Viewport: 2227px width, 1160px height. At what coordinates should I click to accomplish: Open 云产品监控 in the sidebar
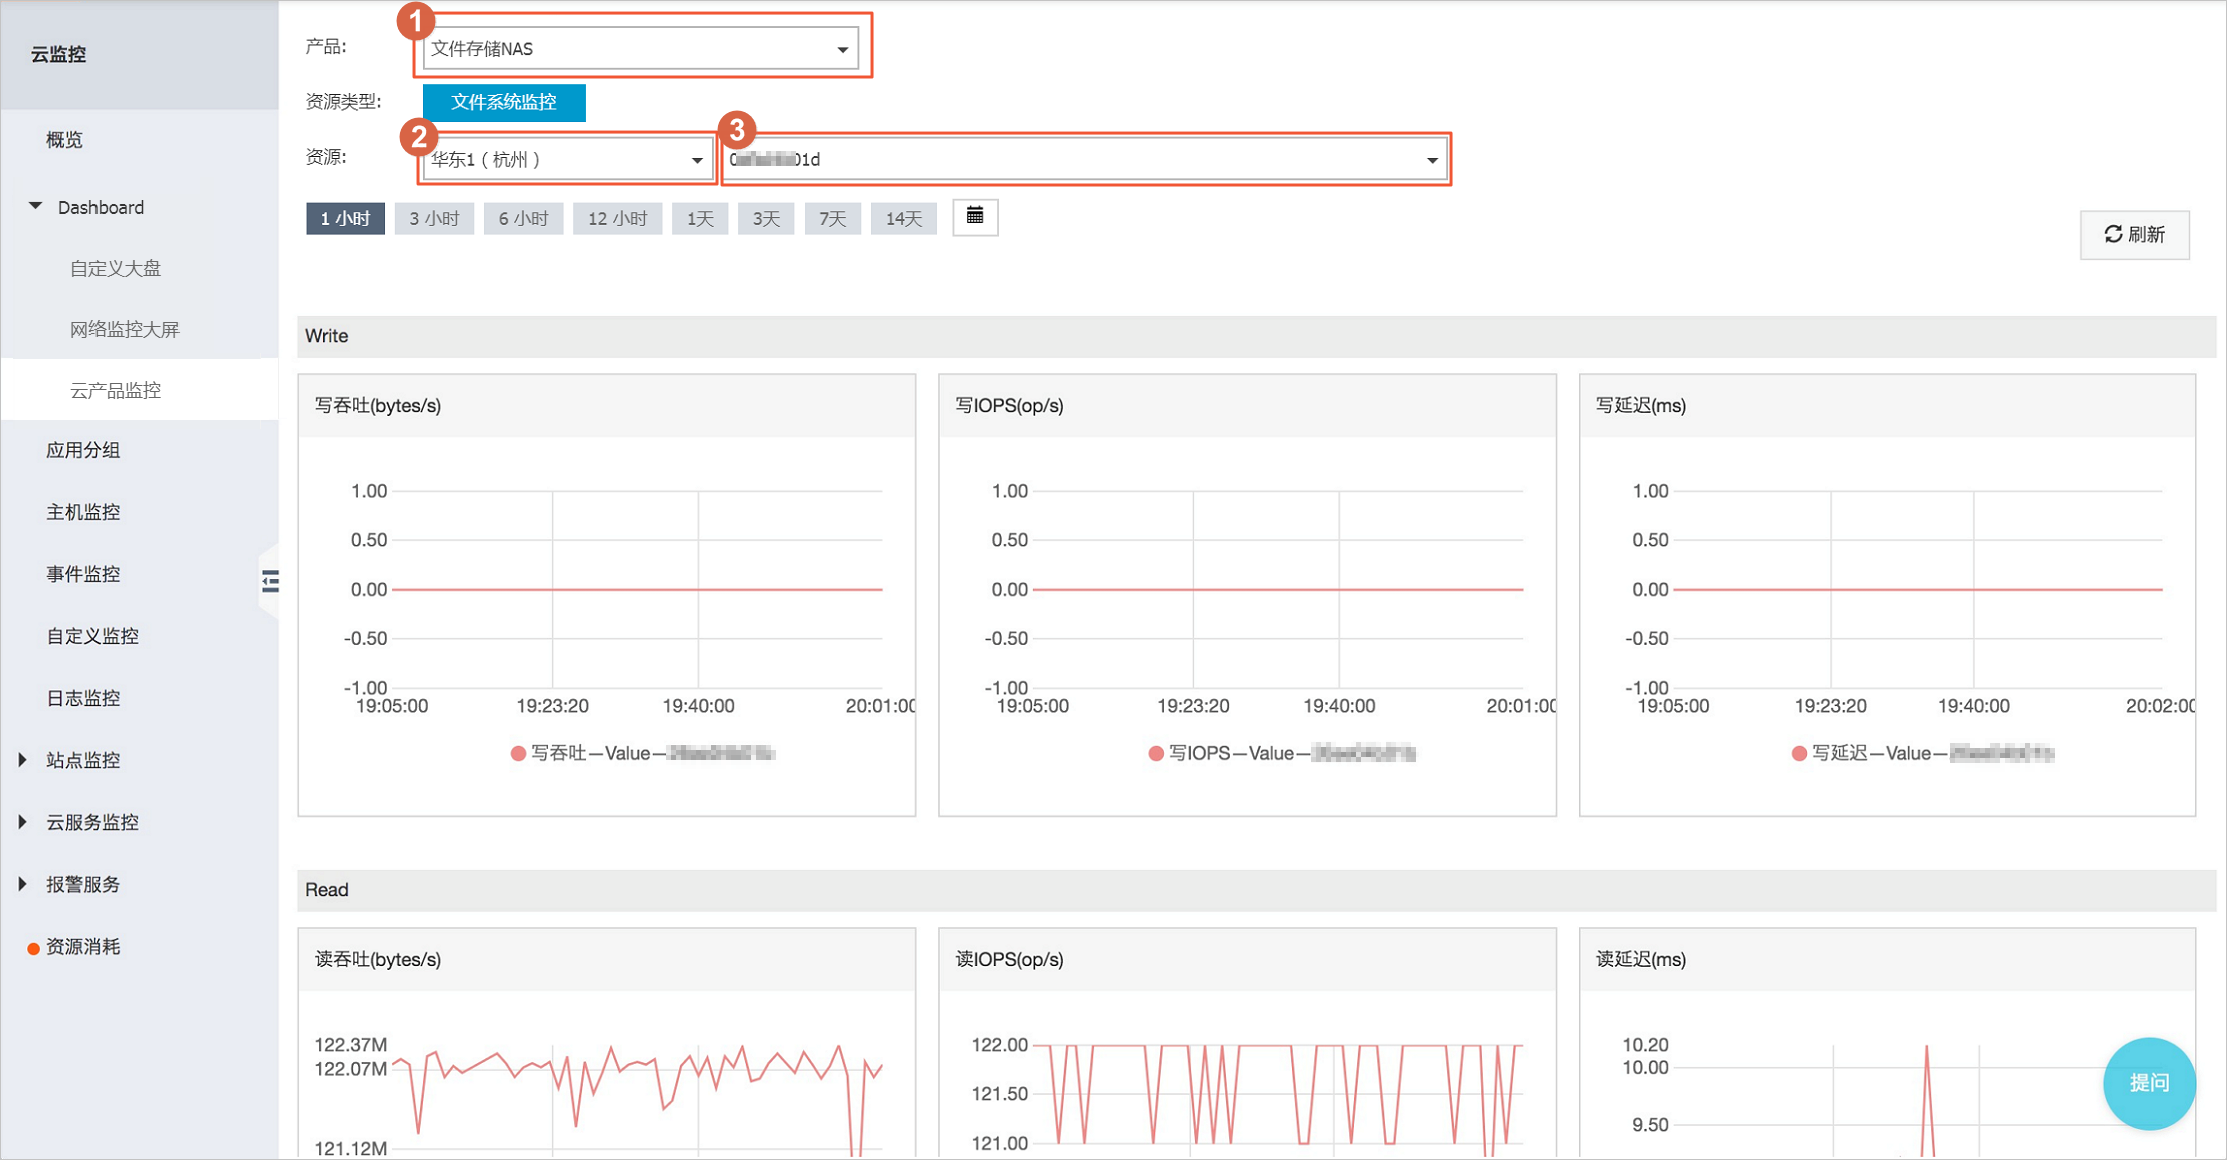pyautogui.click(x=115, y=390)
